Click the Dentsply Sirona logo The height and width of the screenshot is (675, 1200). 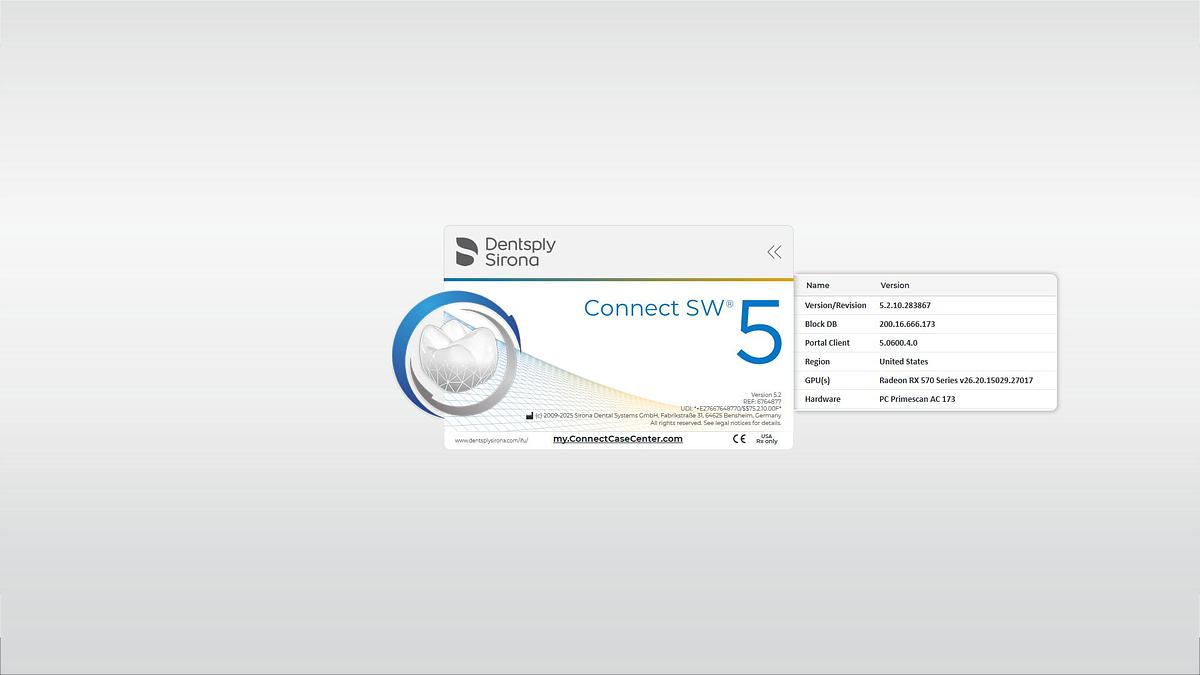[506, 251]
